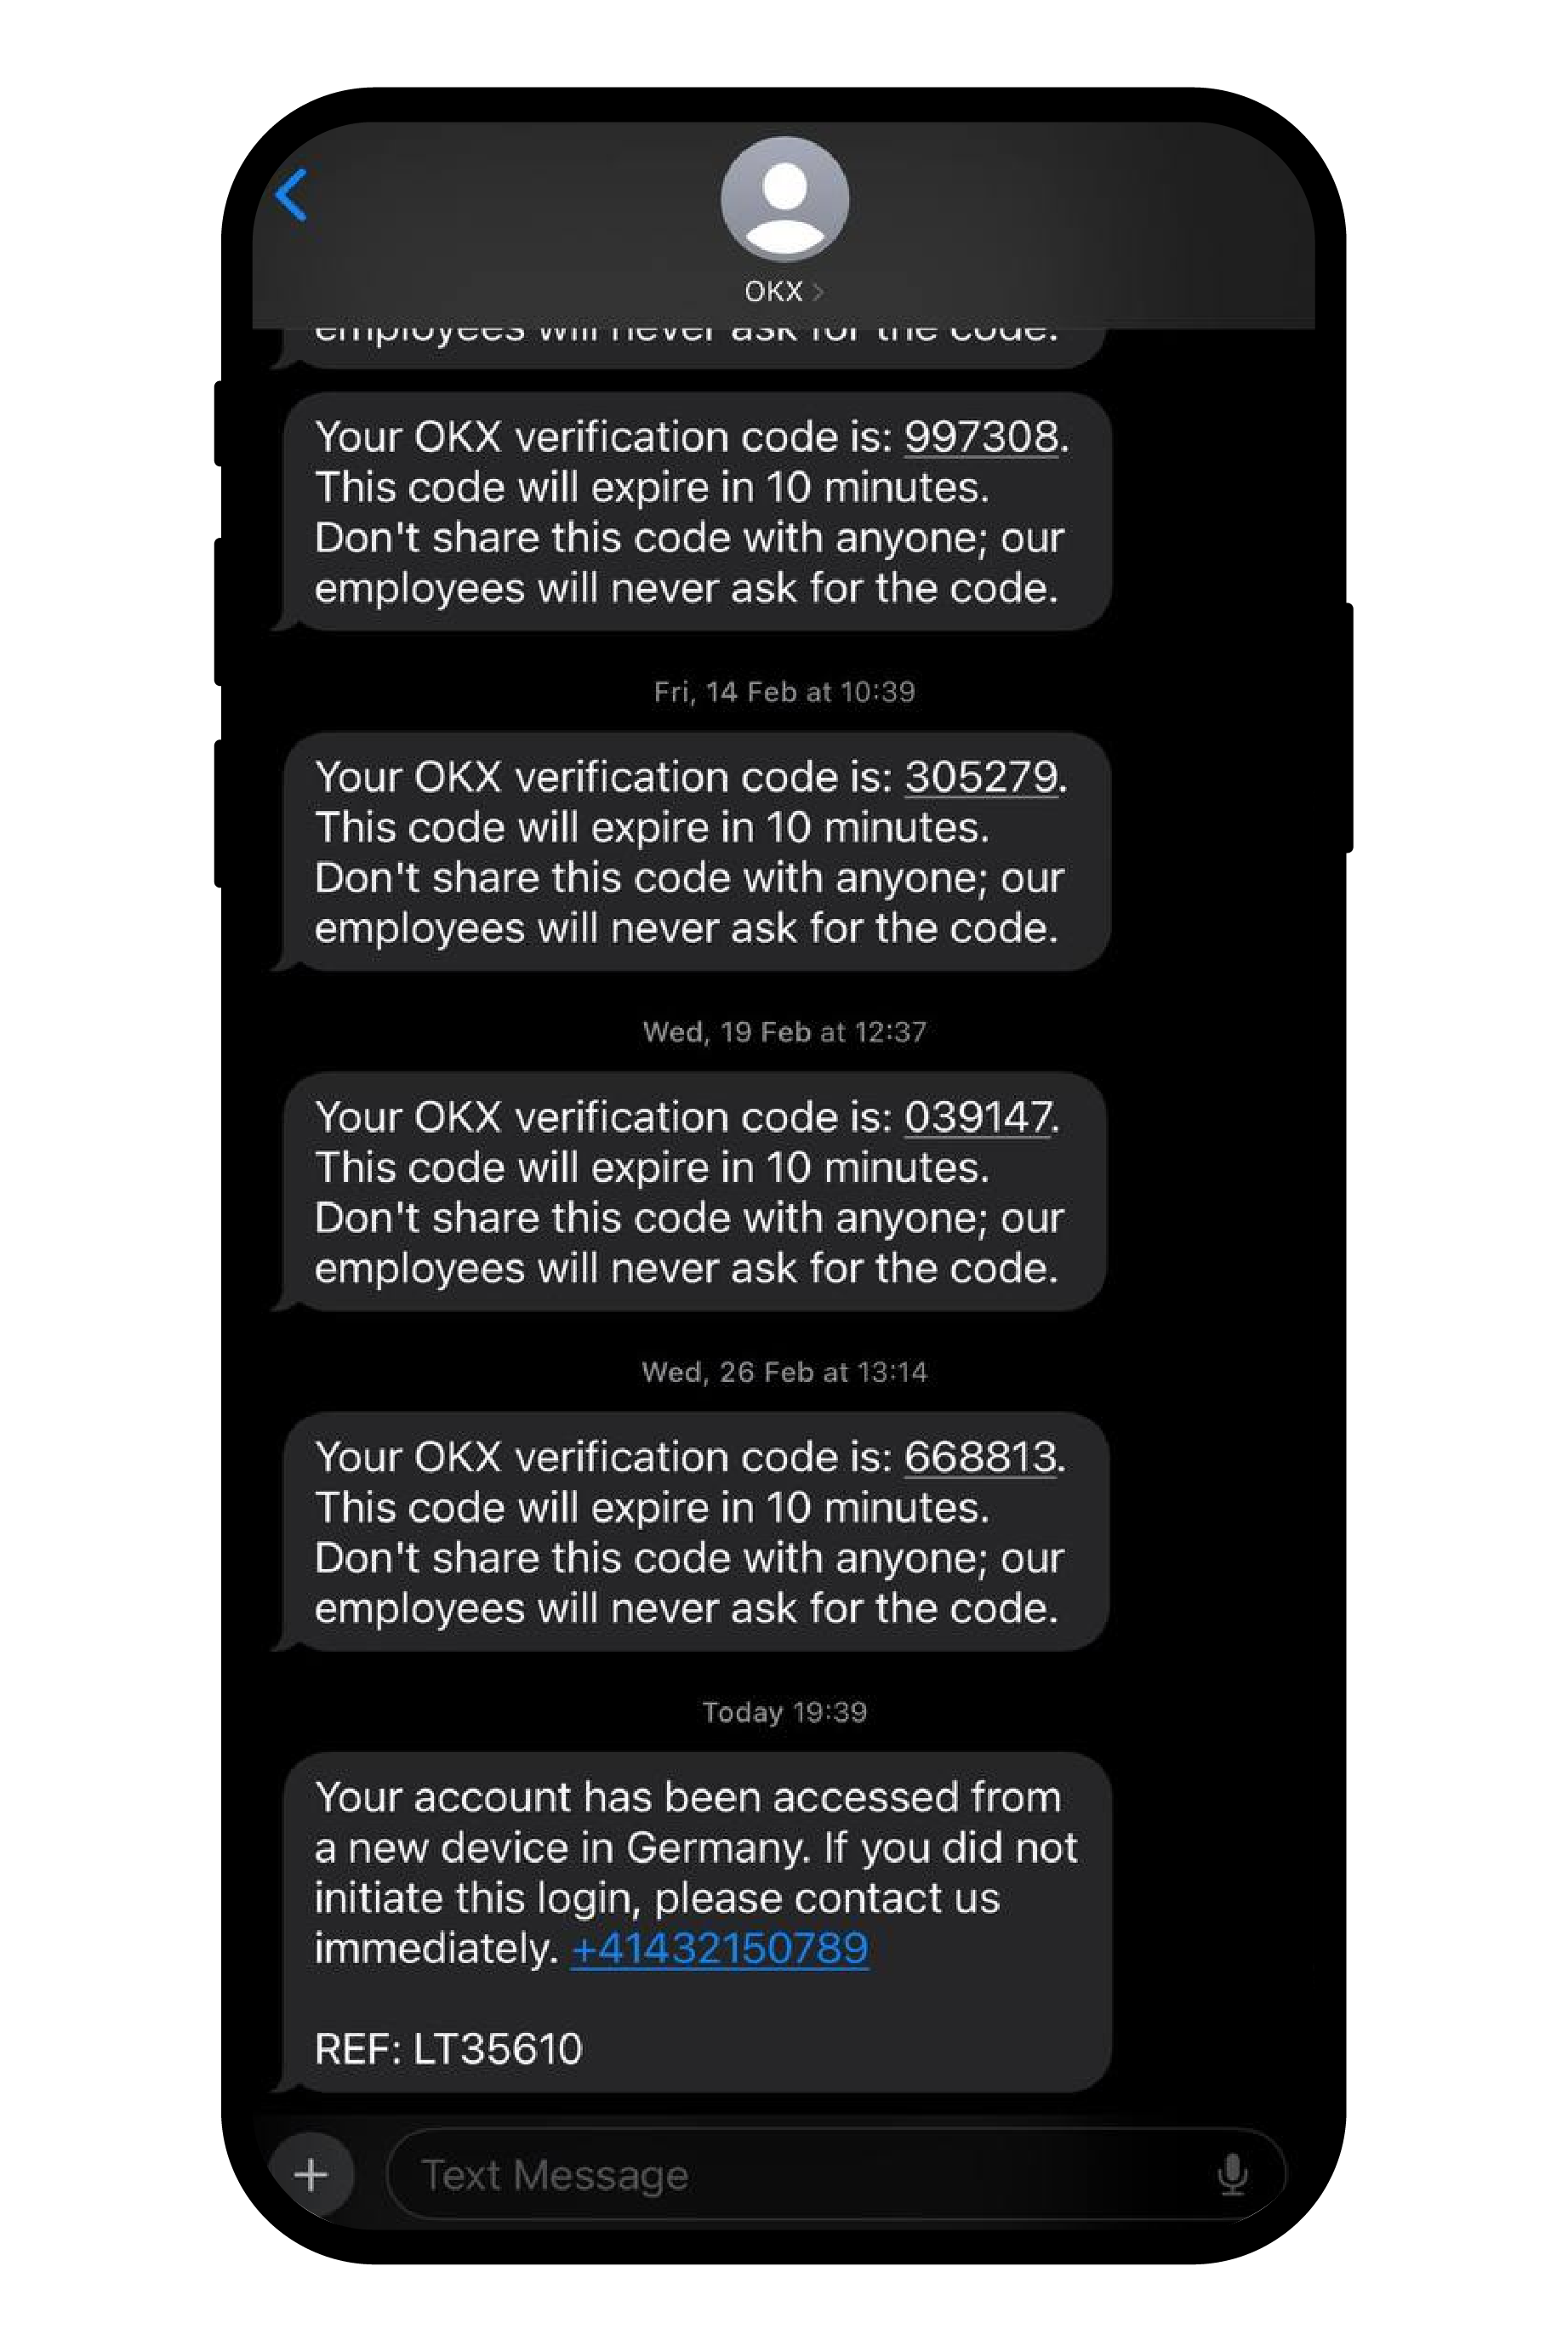
Task: Select the Germany new device alert message
Action: (697, 1922)
